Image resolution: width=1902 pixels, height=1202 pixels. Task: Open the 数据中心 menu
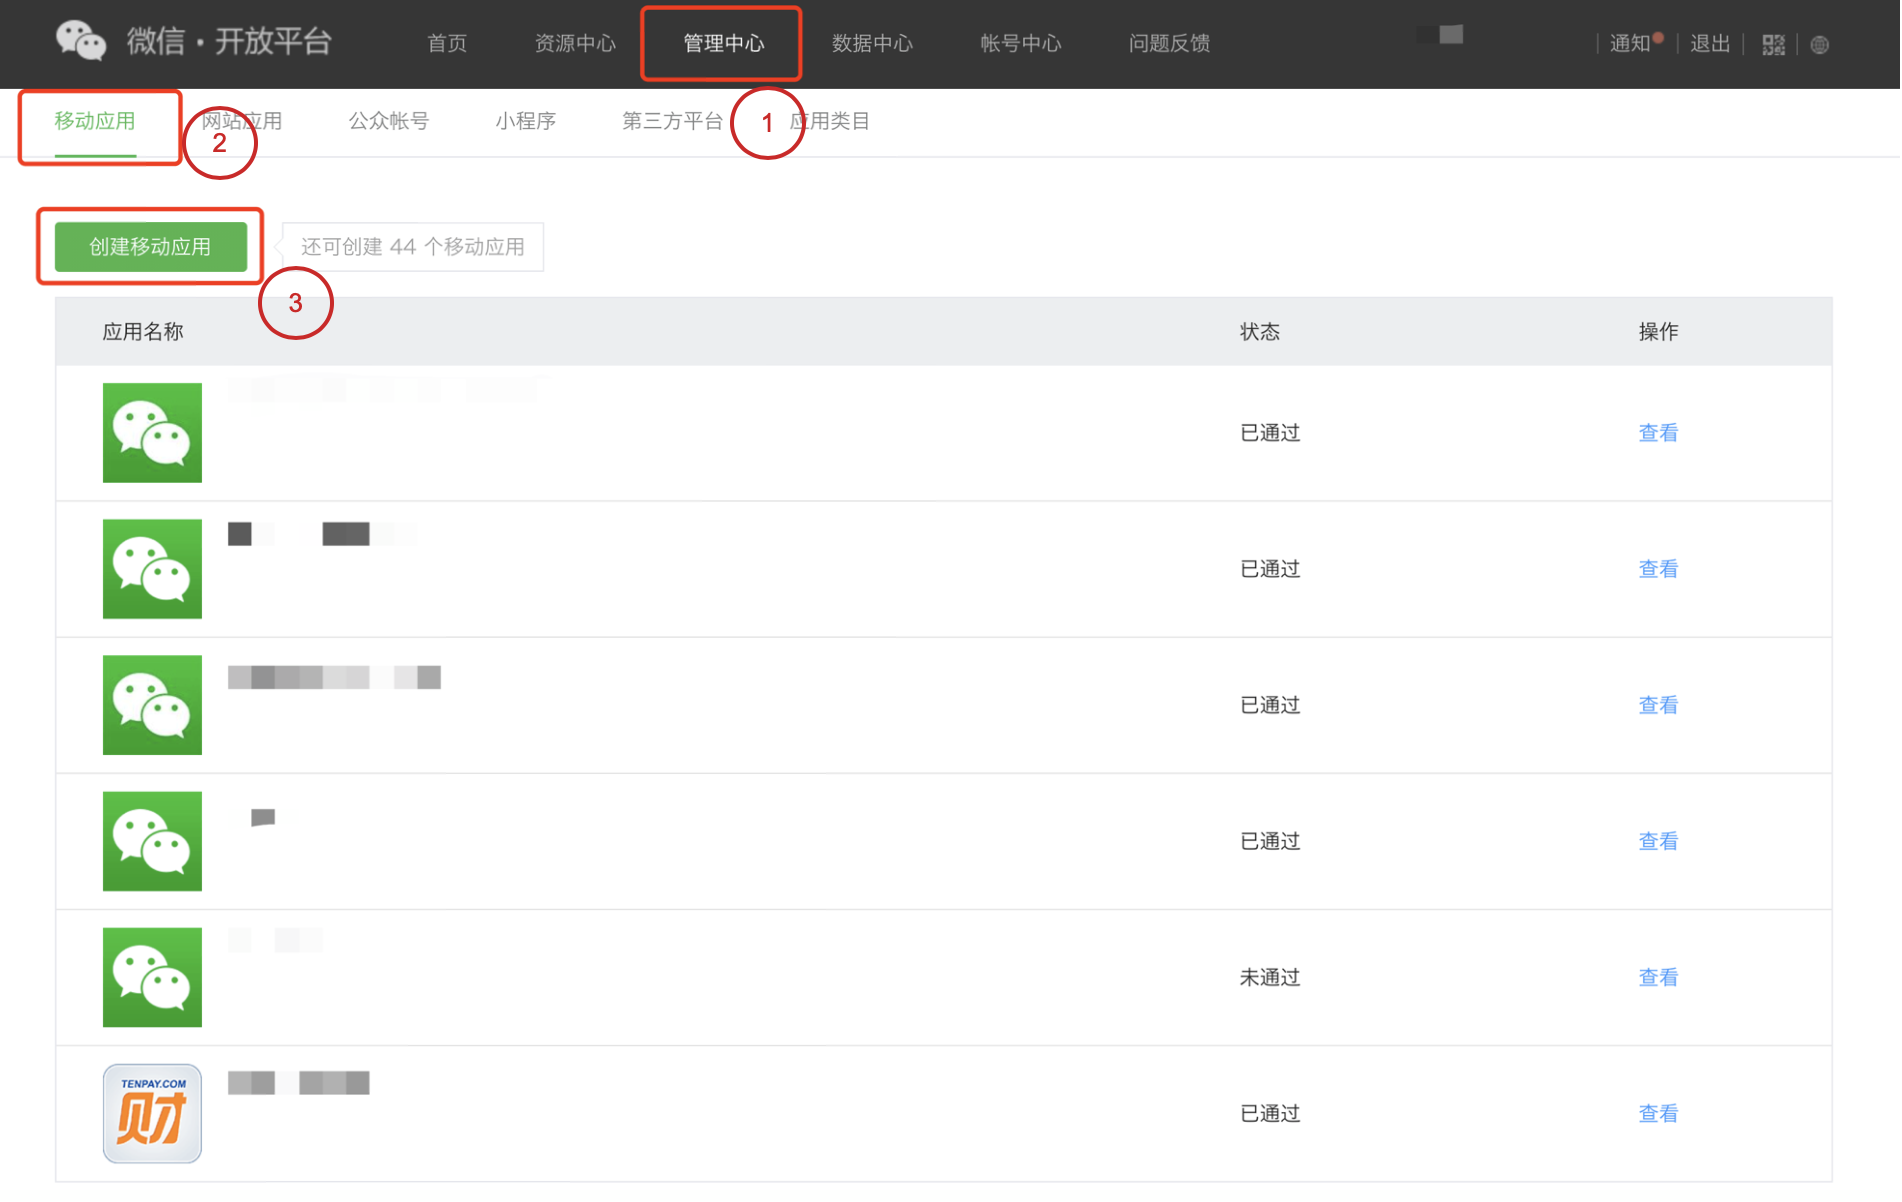[872, 43]
